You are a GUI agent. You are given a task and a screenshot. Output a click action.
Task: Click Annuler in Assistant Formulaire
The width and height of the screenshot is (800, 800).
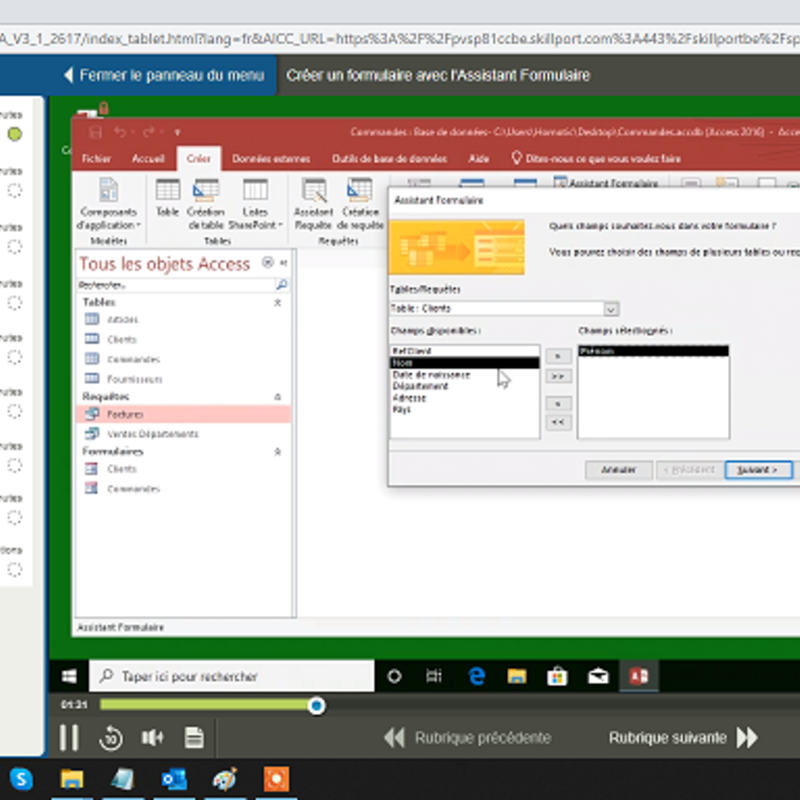[x=618, y=470]
